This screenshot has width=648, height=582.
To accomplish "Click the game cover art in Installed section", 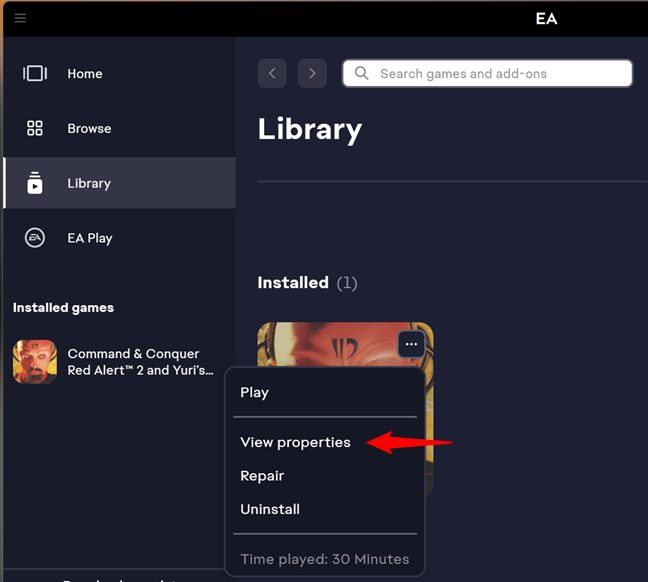I will (345, 344).
